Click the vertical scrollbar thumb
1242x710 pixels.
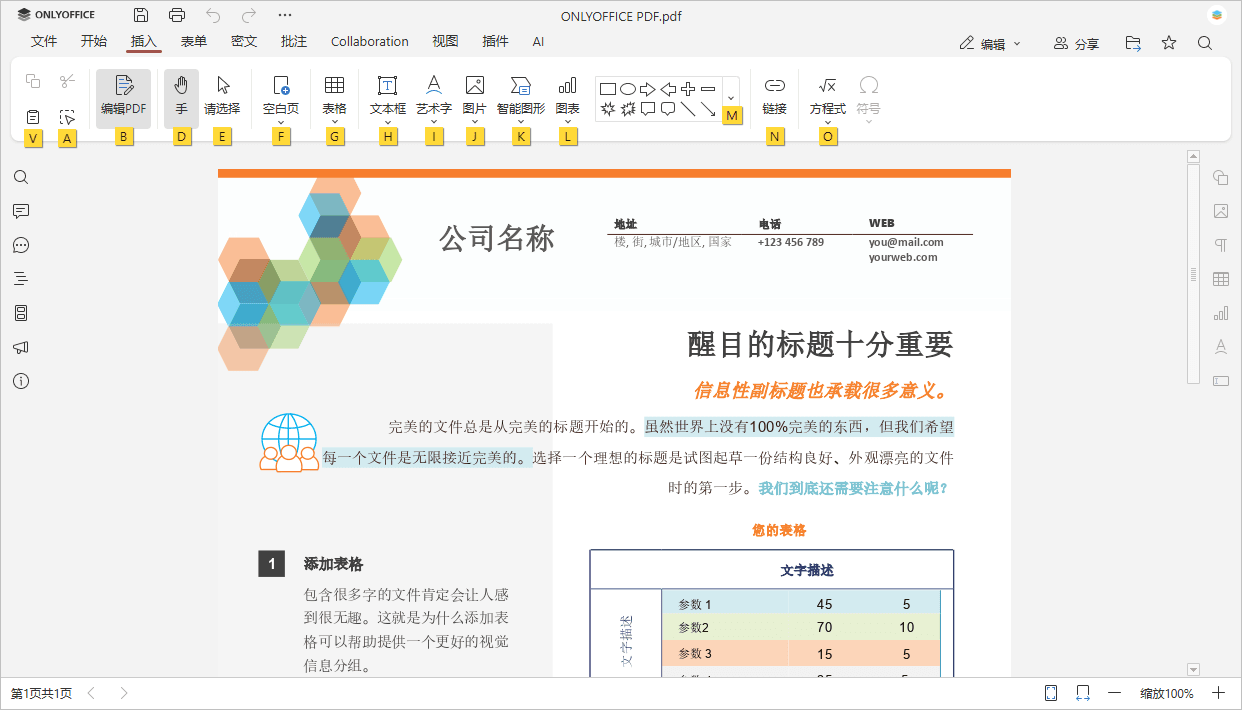click(x=1192, y=273)
